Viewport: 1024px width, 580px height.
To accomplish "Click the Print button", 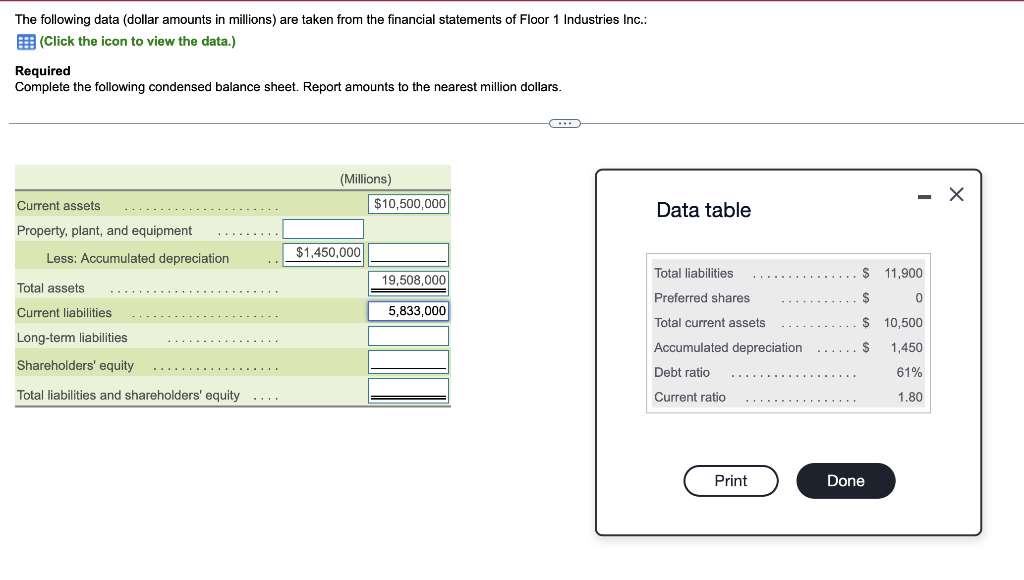I will coord(731,481).
